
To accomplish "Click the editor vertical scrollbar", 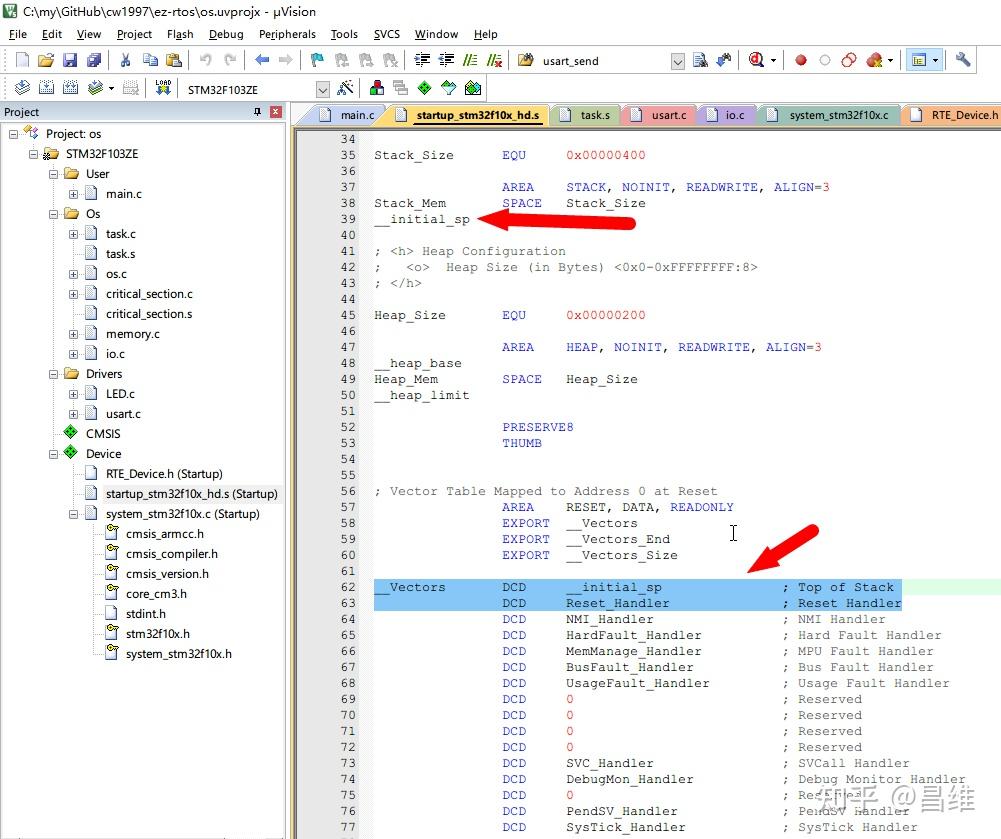I will coord(995,400).
